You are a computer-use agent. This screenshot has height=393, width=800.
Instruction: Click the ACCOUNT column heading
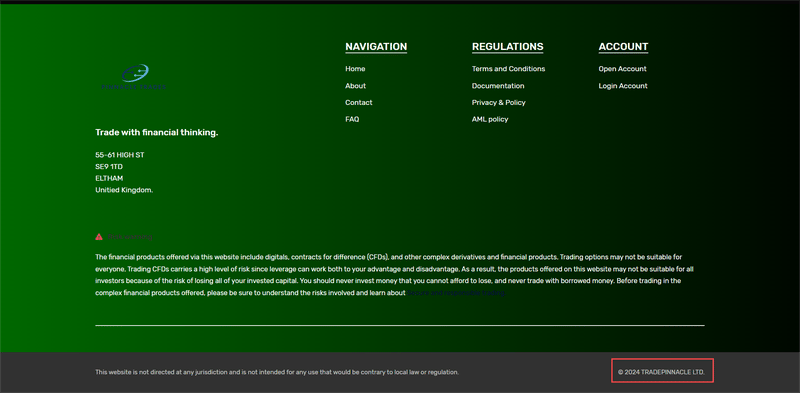(623, 47)
